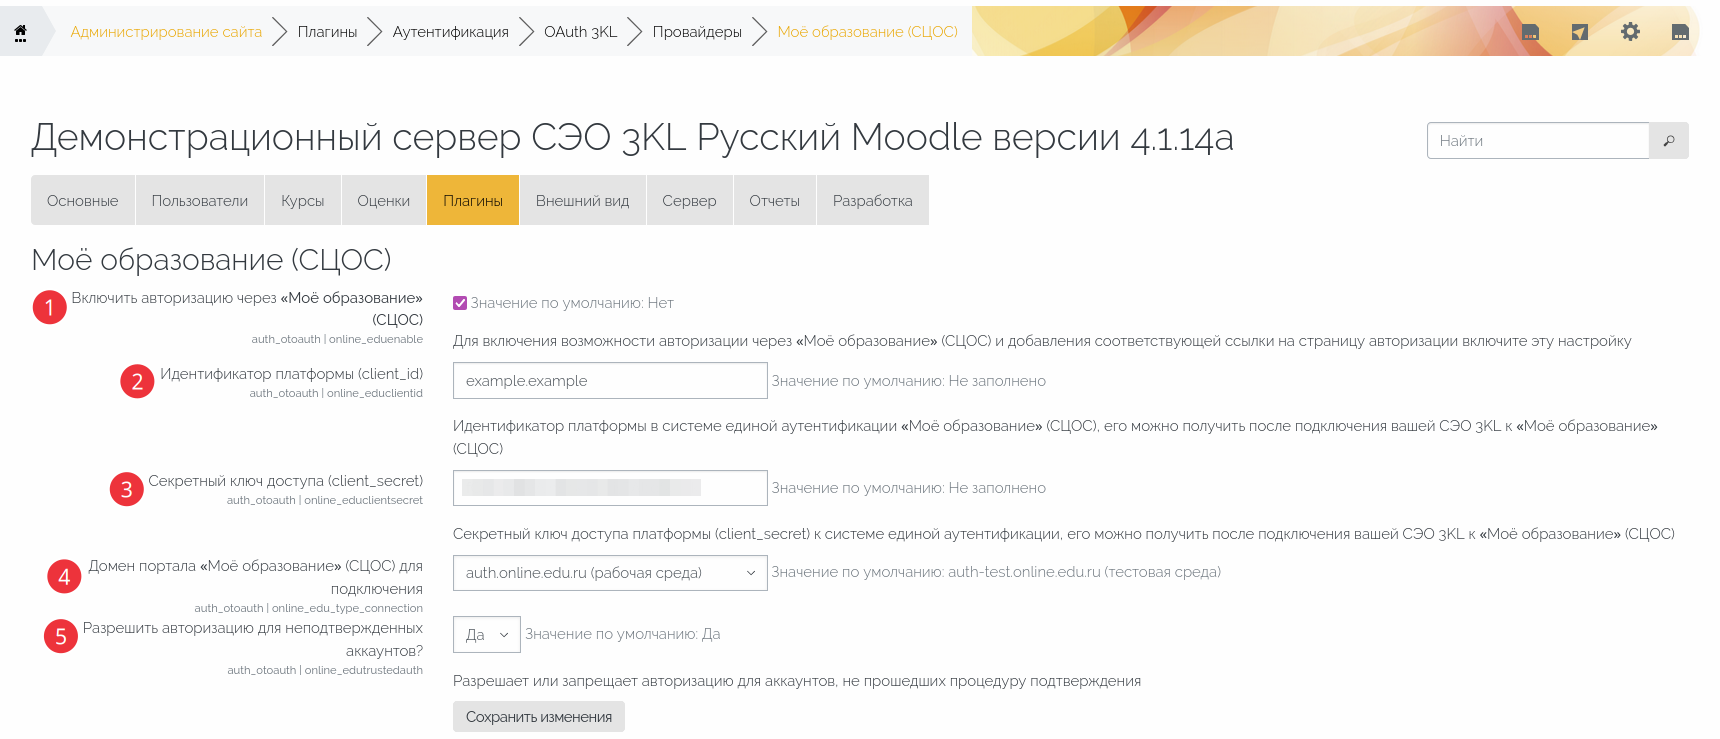Click the card icon beside the arrow icon
Image resolution: width=1720 pixels, height=739 pixels.
pyautogui.click(x=1530, y=32)
